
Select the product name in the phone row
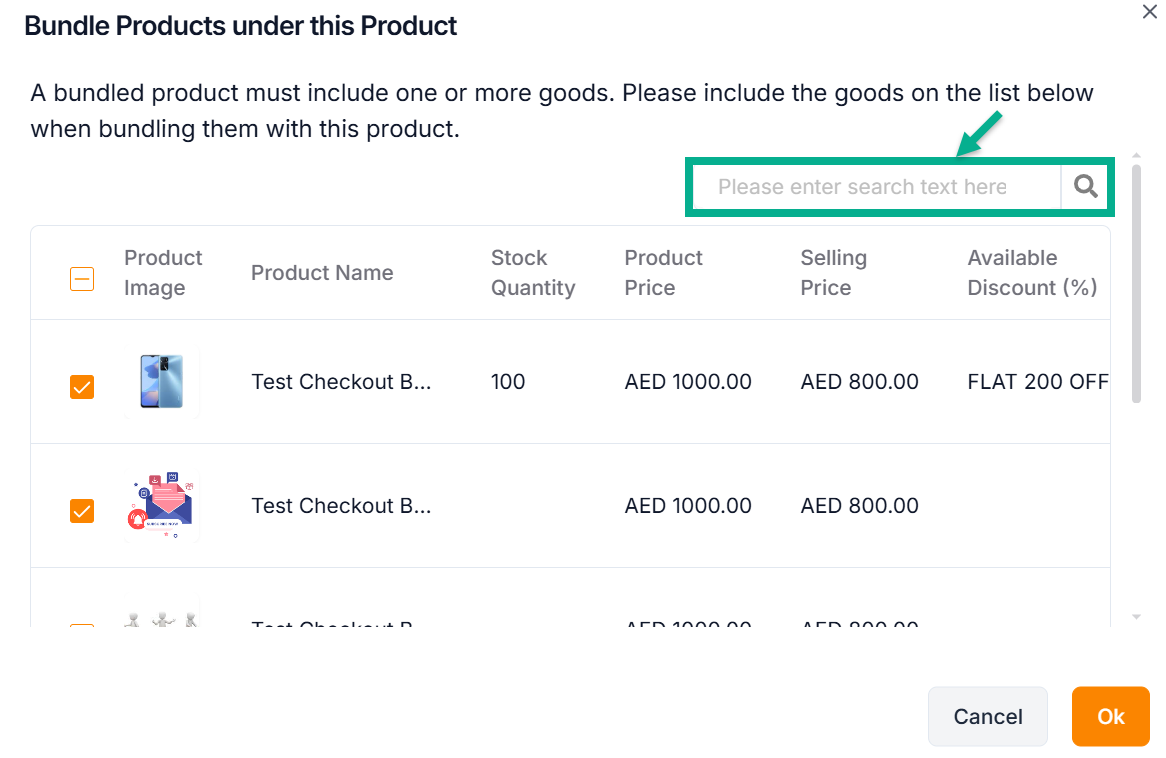[x=341, y=382]
